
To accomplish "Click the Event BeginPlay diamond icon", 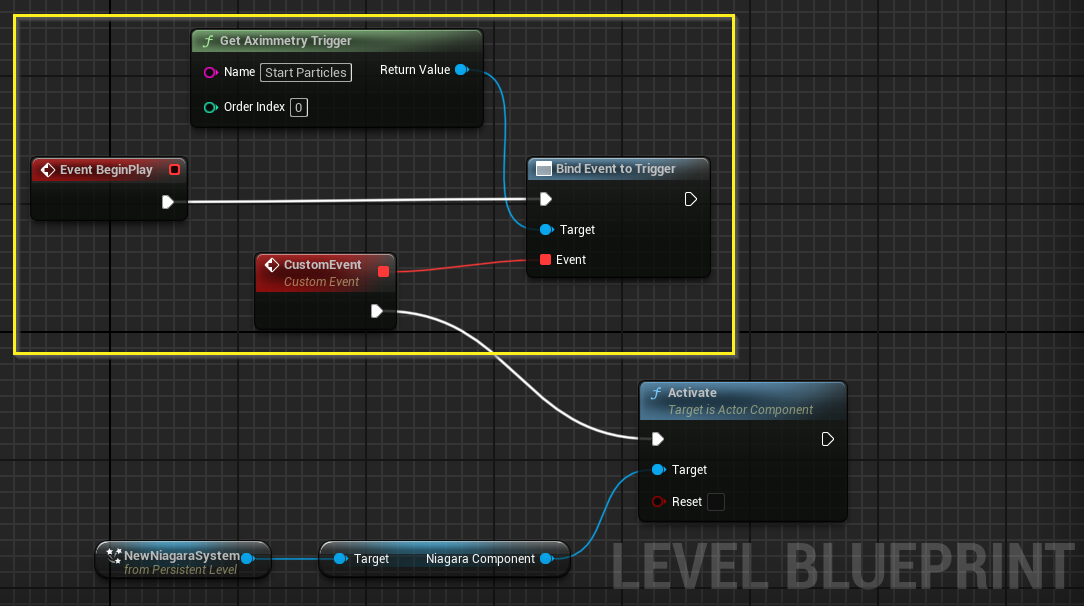I will [48, 170].
